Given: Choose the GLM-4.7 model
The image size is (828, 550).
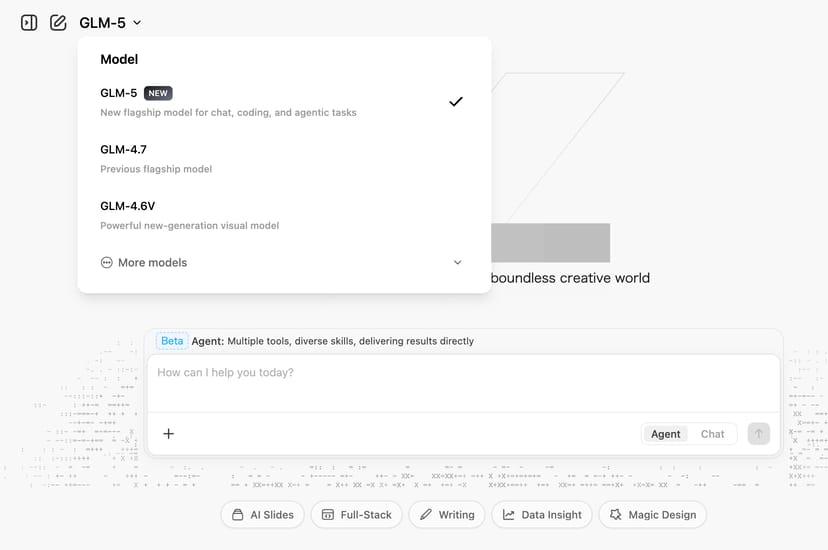Looking at the screenshot, I should tap(284, 158).
